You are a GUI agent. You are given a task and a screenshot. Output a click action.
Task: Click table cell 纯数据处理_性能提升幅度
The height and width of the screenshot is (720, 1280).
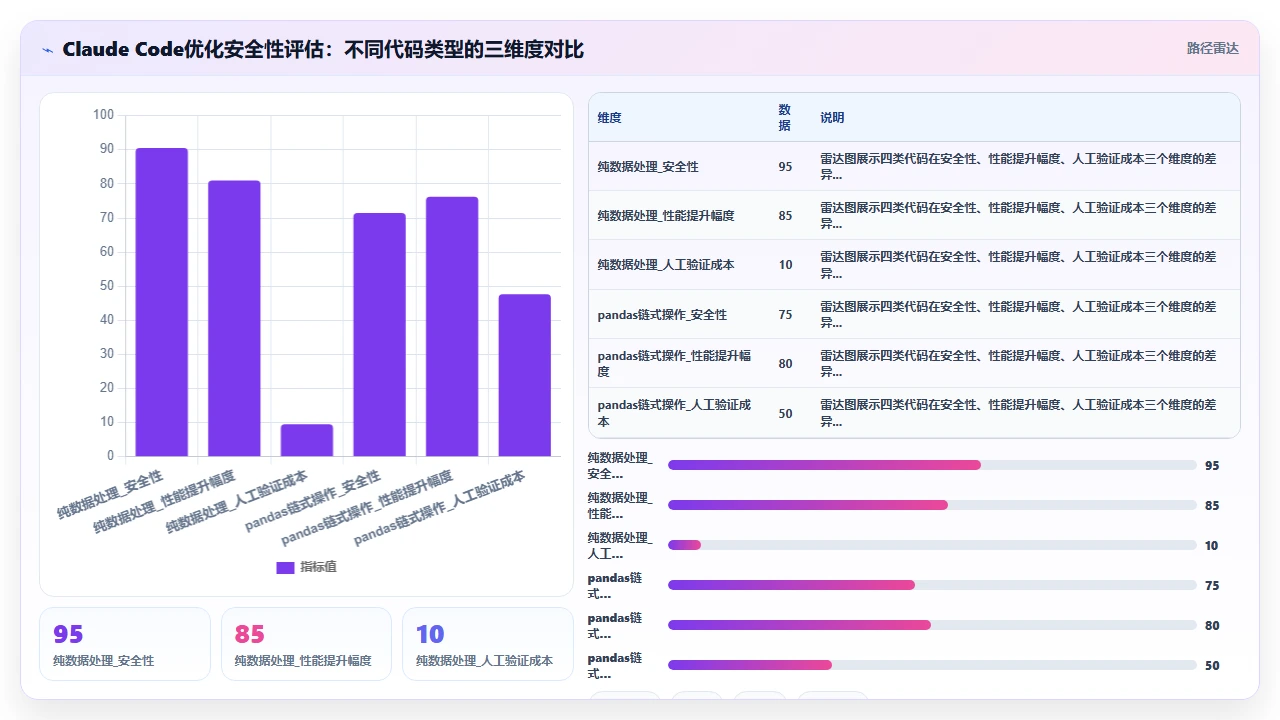click(666, 216)
